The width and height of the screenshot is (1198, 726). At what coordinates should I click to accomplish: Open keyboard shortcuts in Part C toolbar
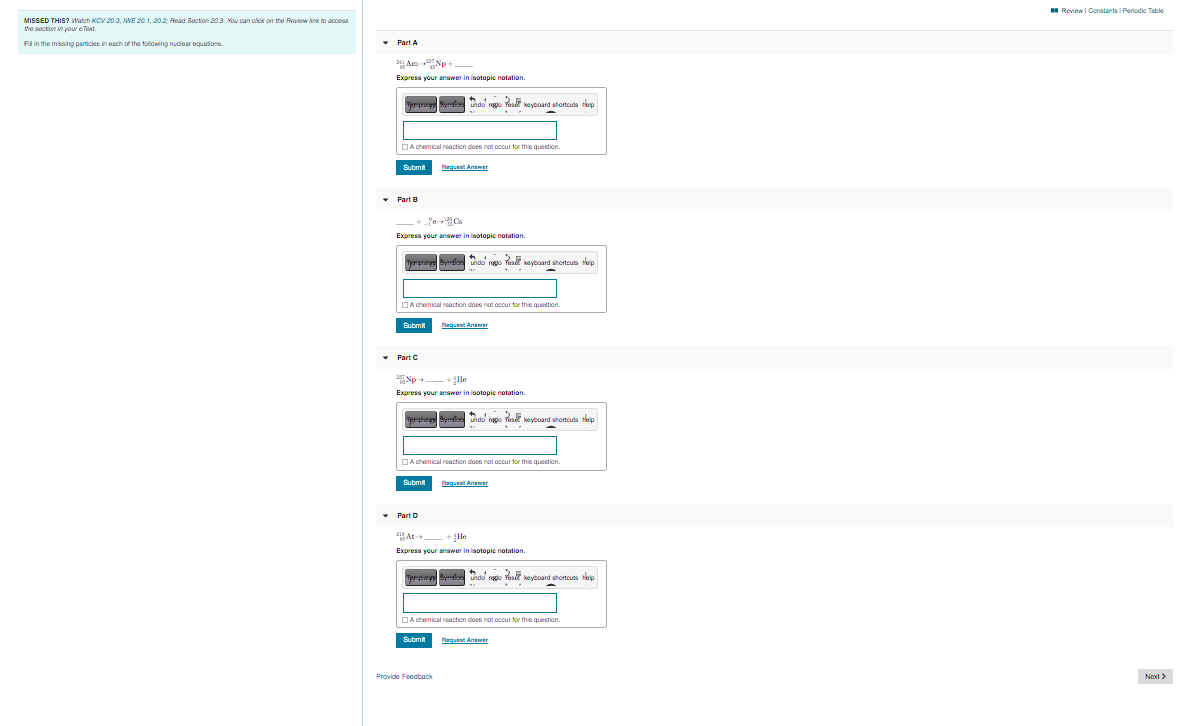click(551, 420)
